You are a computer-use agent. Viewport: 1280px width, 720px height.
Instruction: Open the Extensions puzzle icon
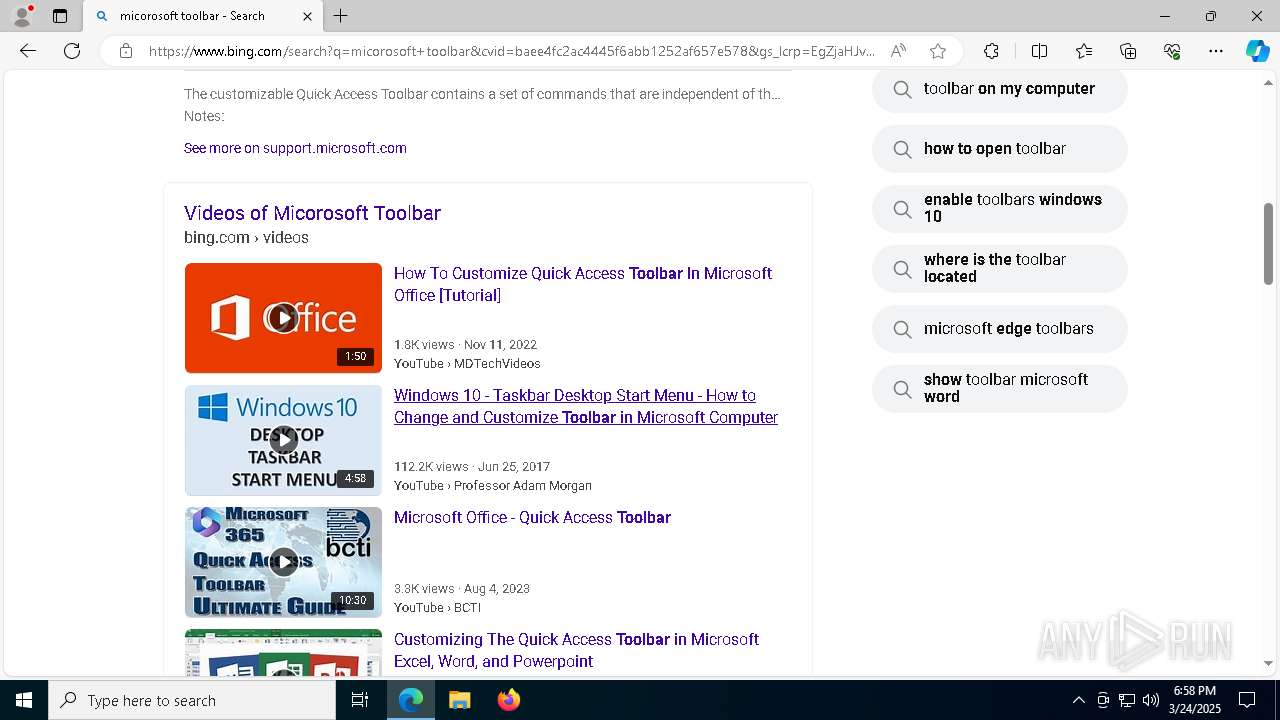[x=991, y=51]
